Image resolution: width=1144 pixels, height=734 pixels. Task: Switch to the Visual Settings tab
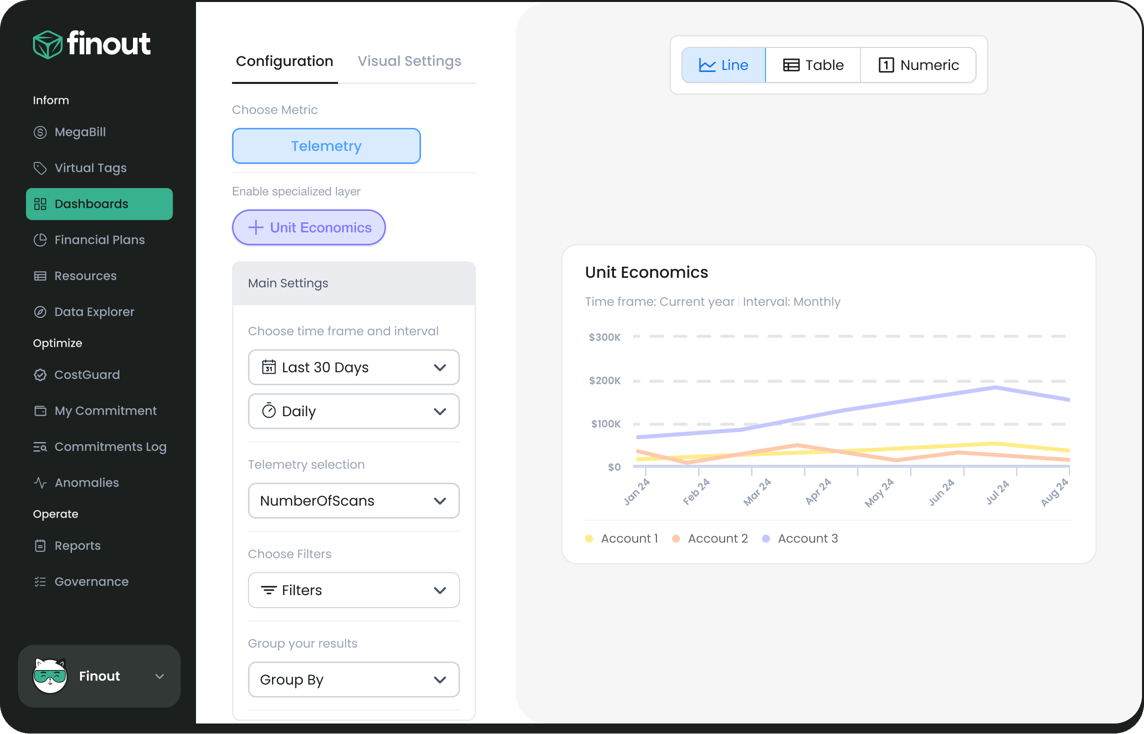coord(409,61)
